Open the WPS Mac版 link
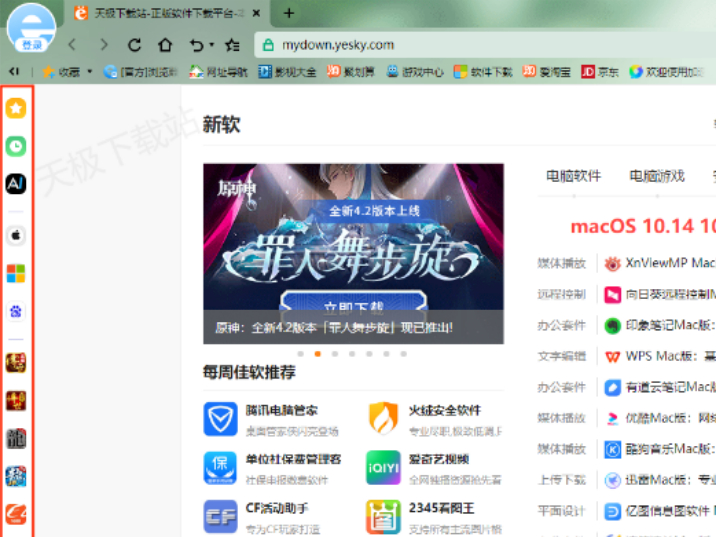Viewport: 716px width, 537px height. (660, 356)
